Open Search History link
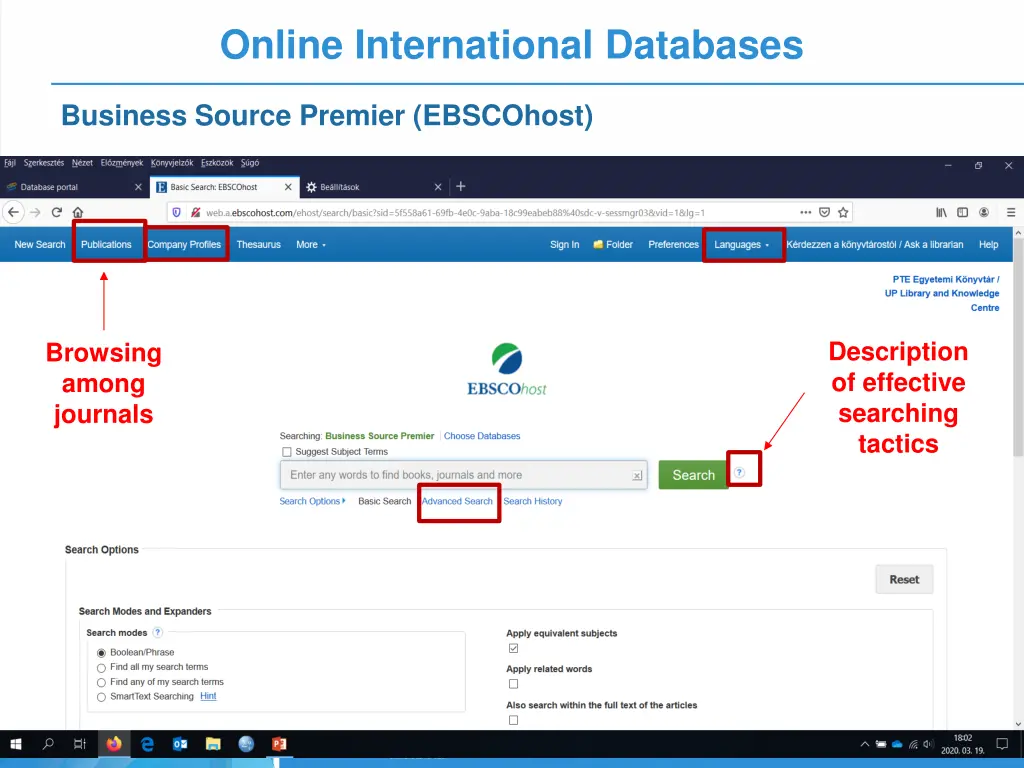Screen dimensions: 1024x768 pos(532,501)
